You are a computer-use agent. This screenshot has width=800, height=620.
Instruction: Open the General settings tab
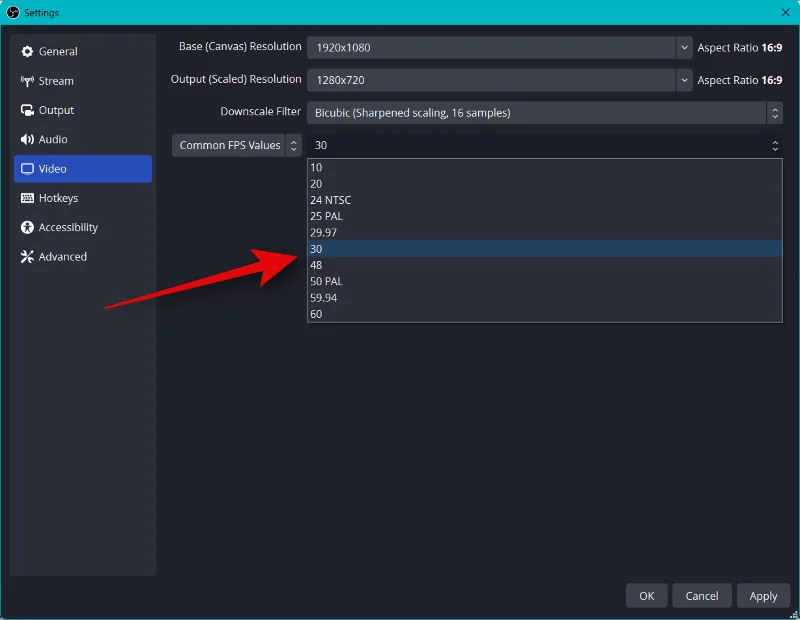[83, 52]
